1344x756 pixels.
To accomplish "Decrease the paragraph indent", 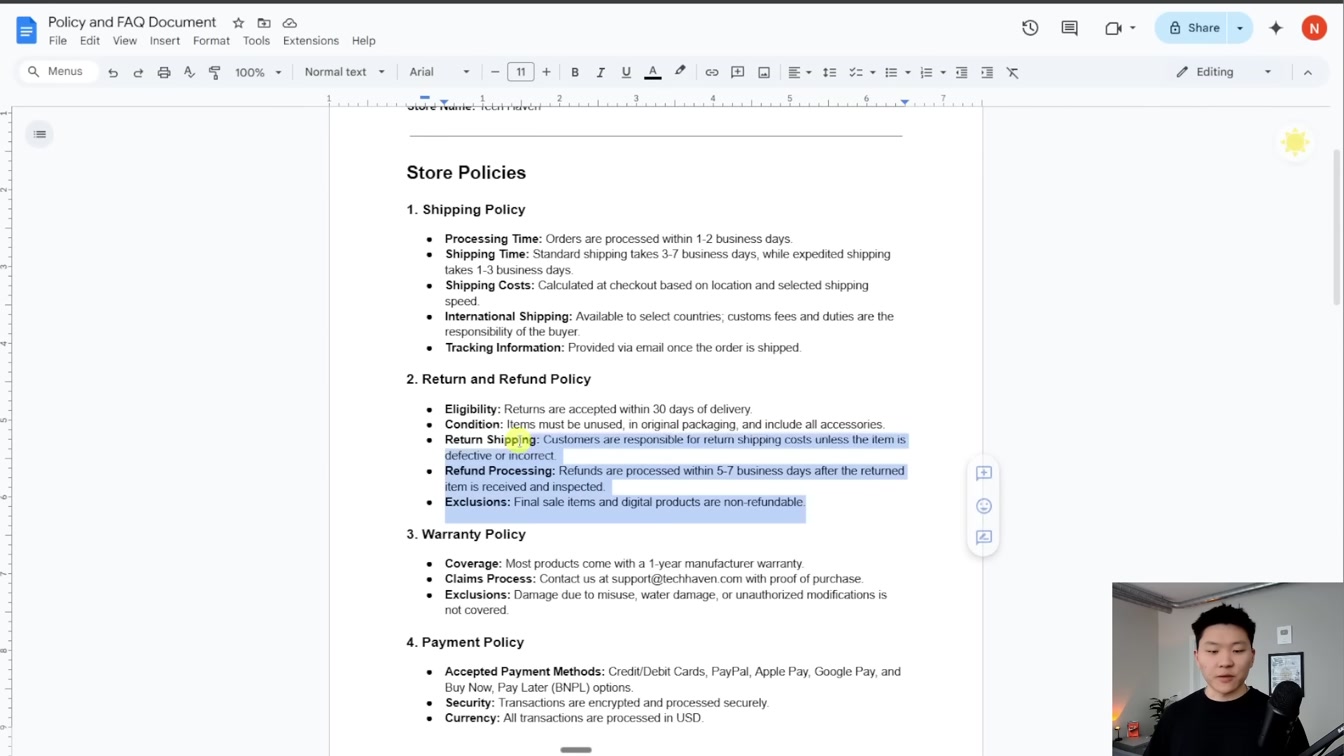I will [x=962, y=72].
